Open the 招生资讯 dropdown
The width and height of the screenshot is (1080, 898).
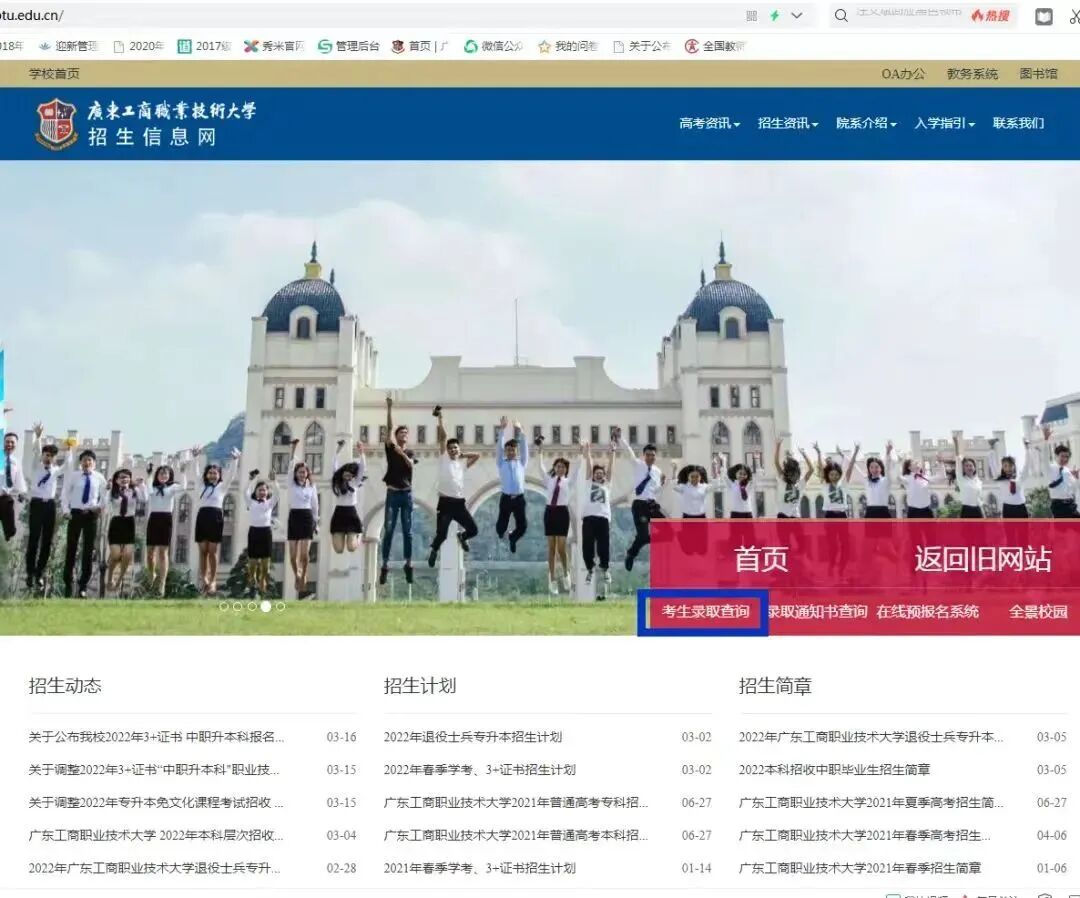point(786,123)
